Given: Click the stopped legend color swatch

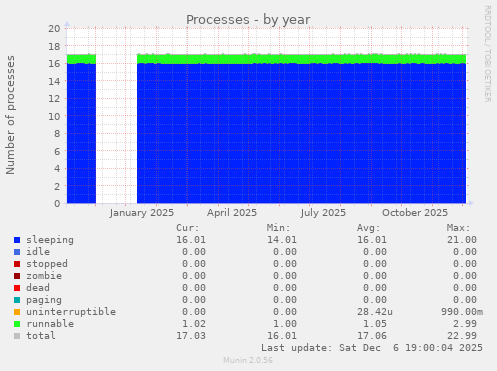Looking at the screenshot, I should (17, 264).
